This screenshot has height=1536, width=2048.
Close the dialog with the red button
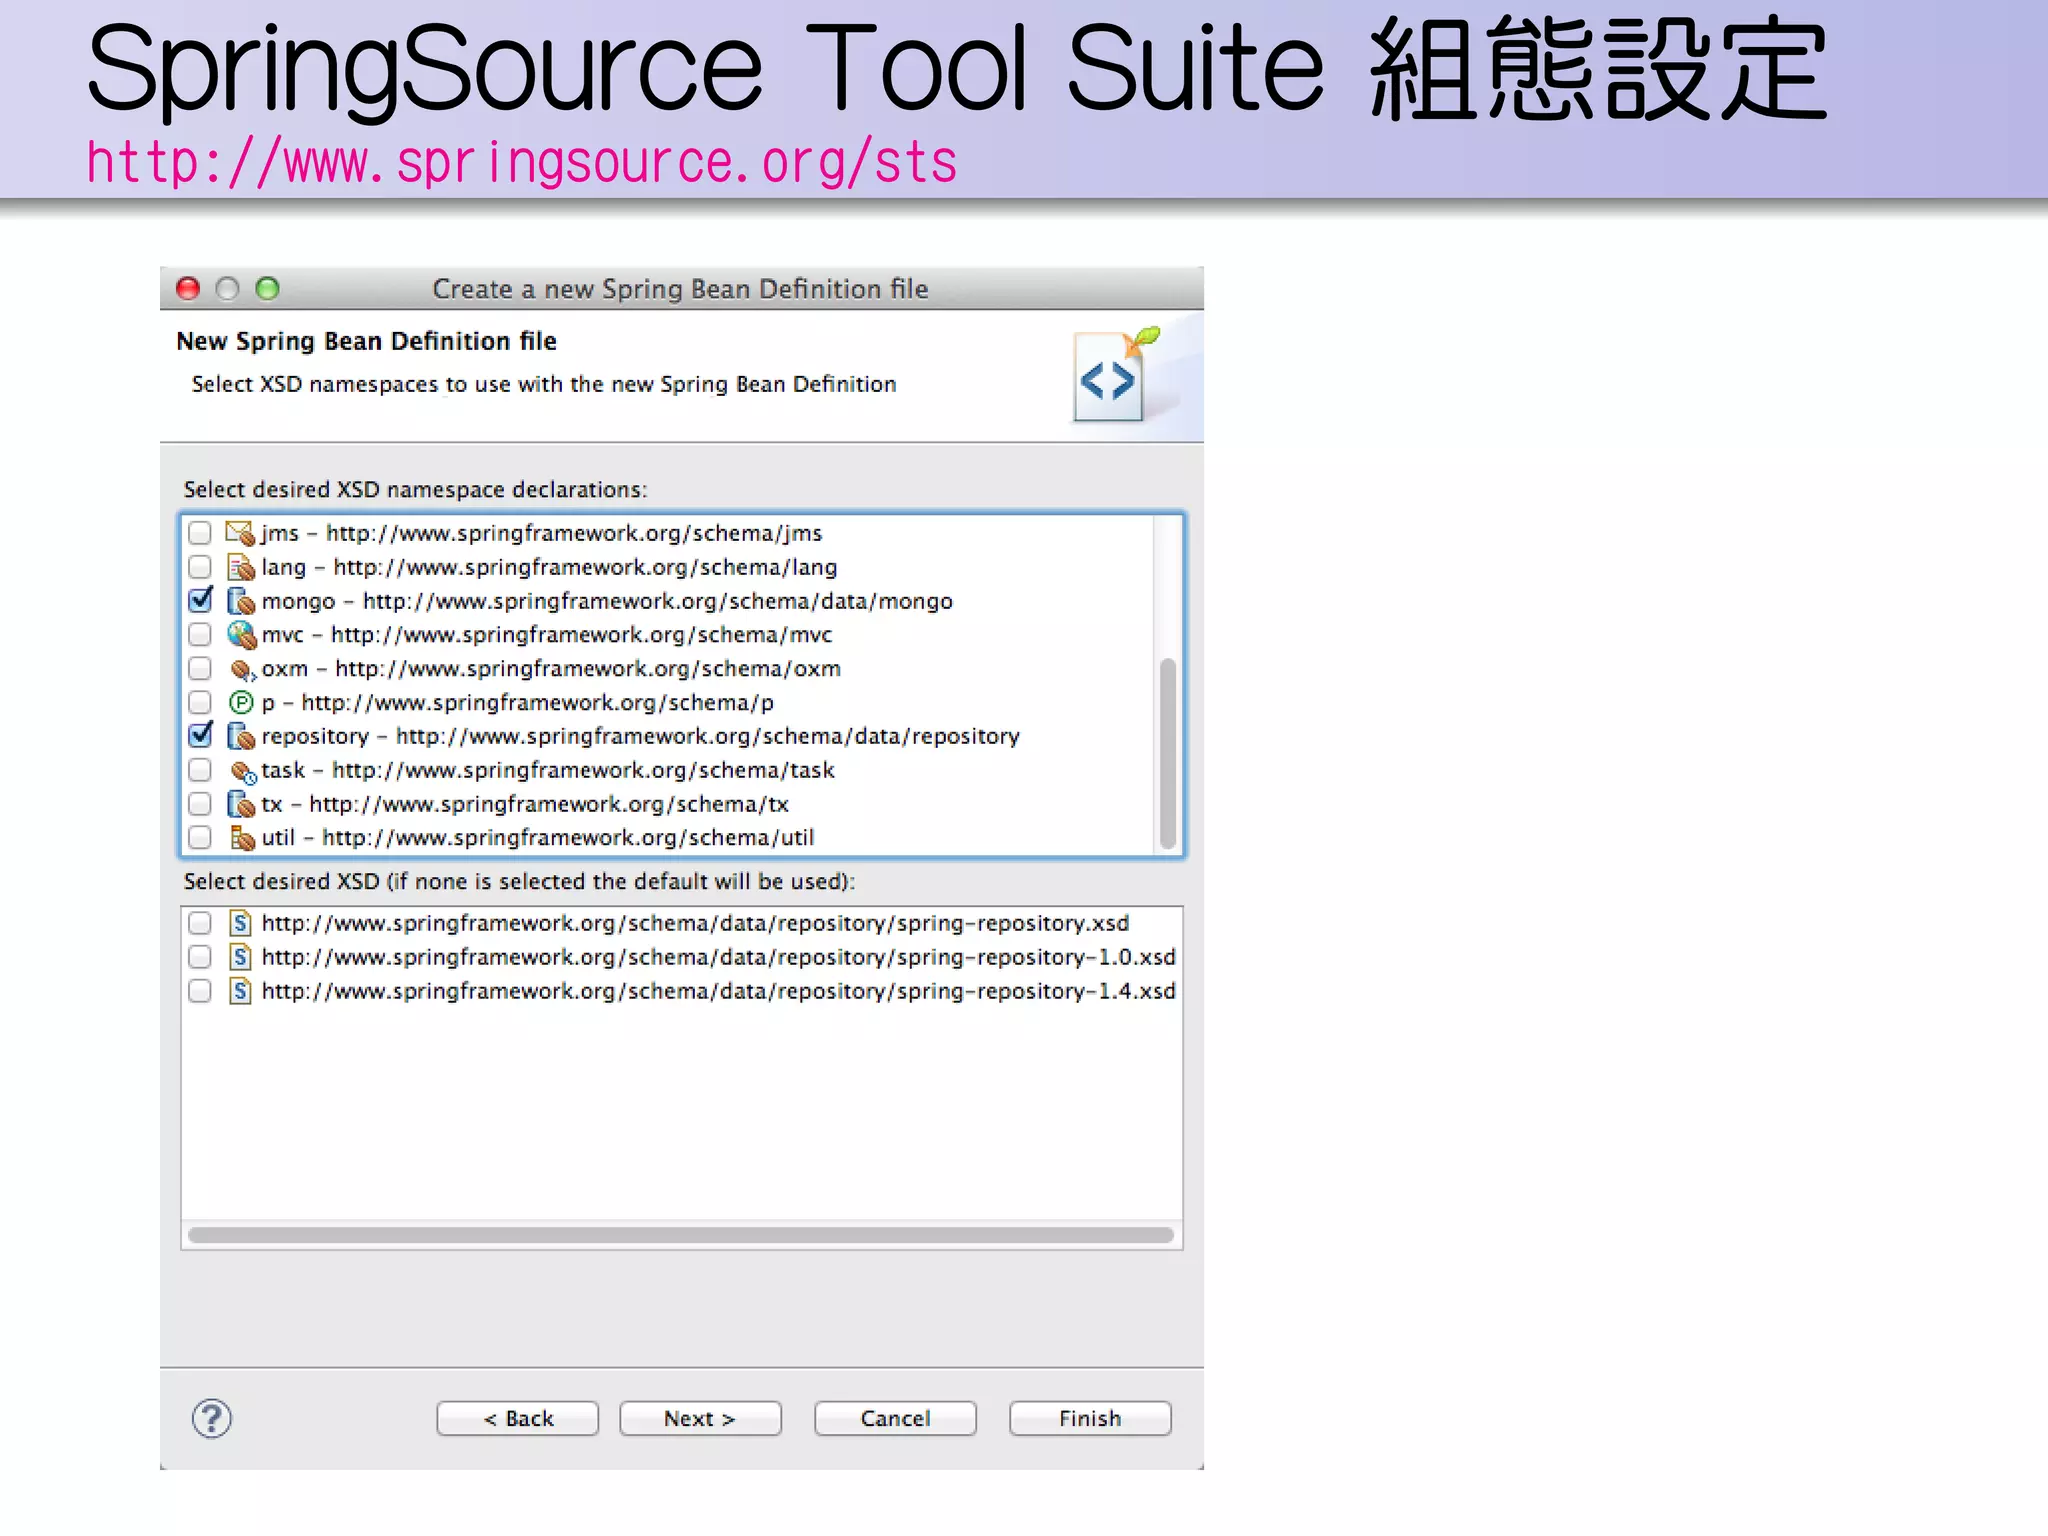(x=188, y=288)
